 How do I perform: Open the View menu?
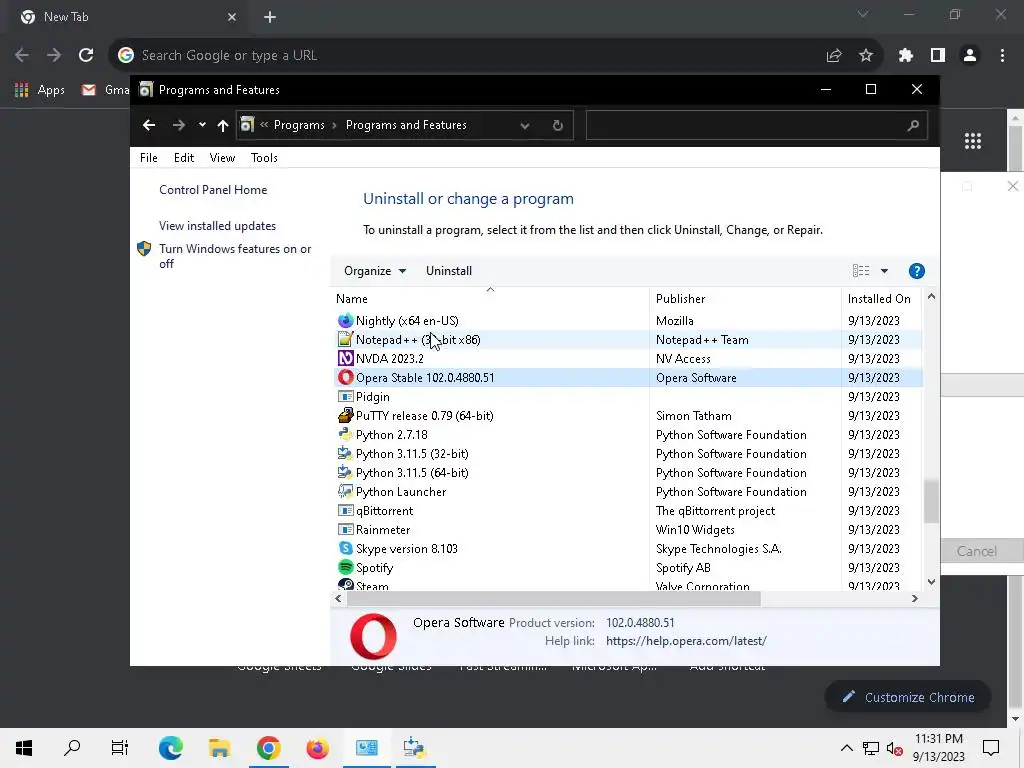pyautogui.click(x=222, y=158)
